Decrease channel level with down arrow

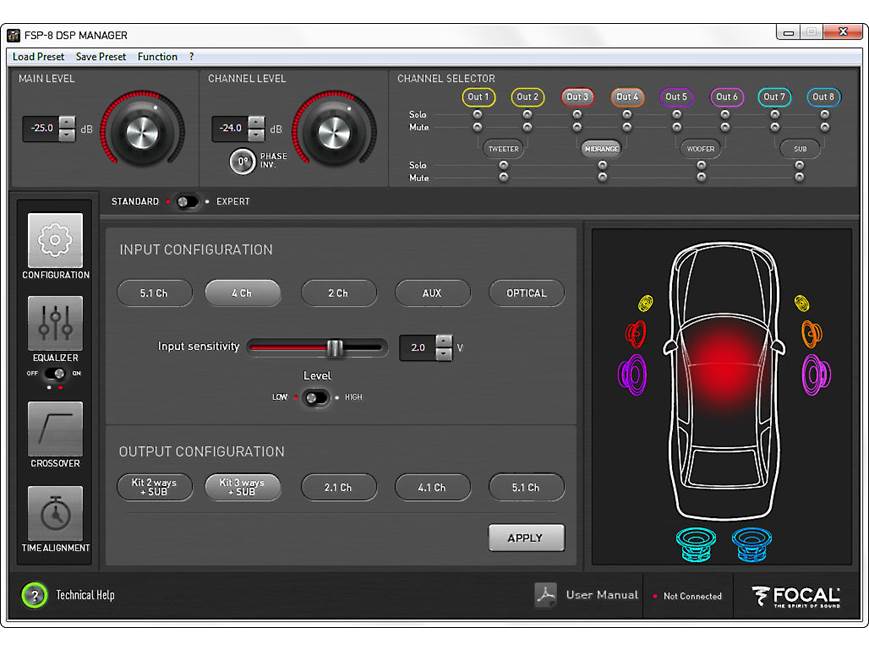257,135
